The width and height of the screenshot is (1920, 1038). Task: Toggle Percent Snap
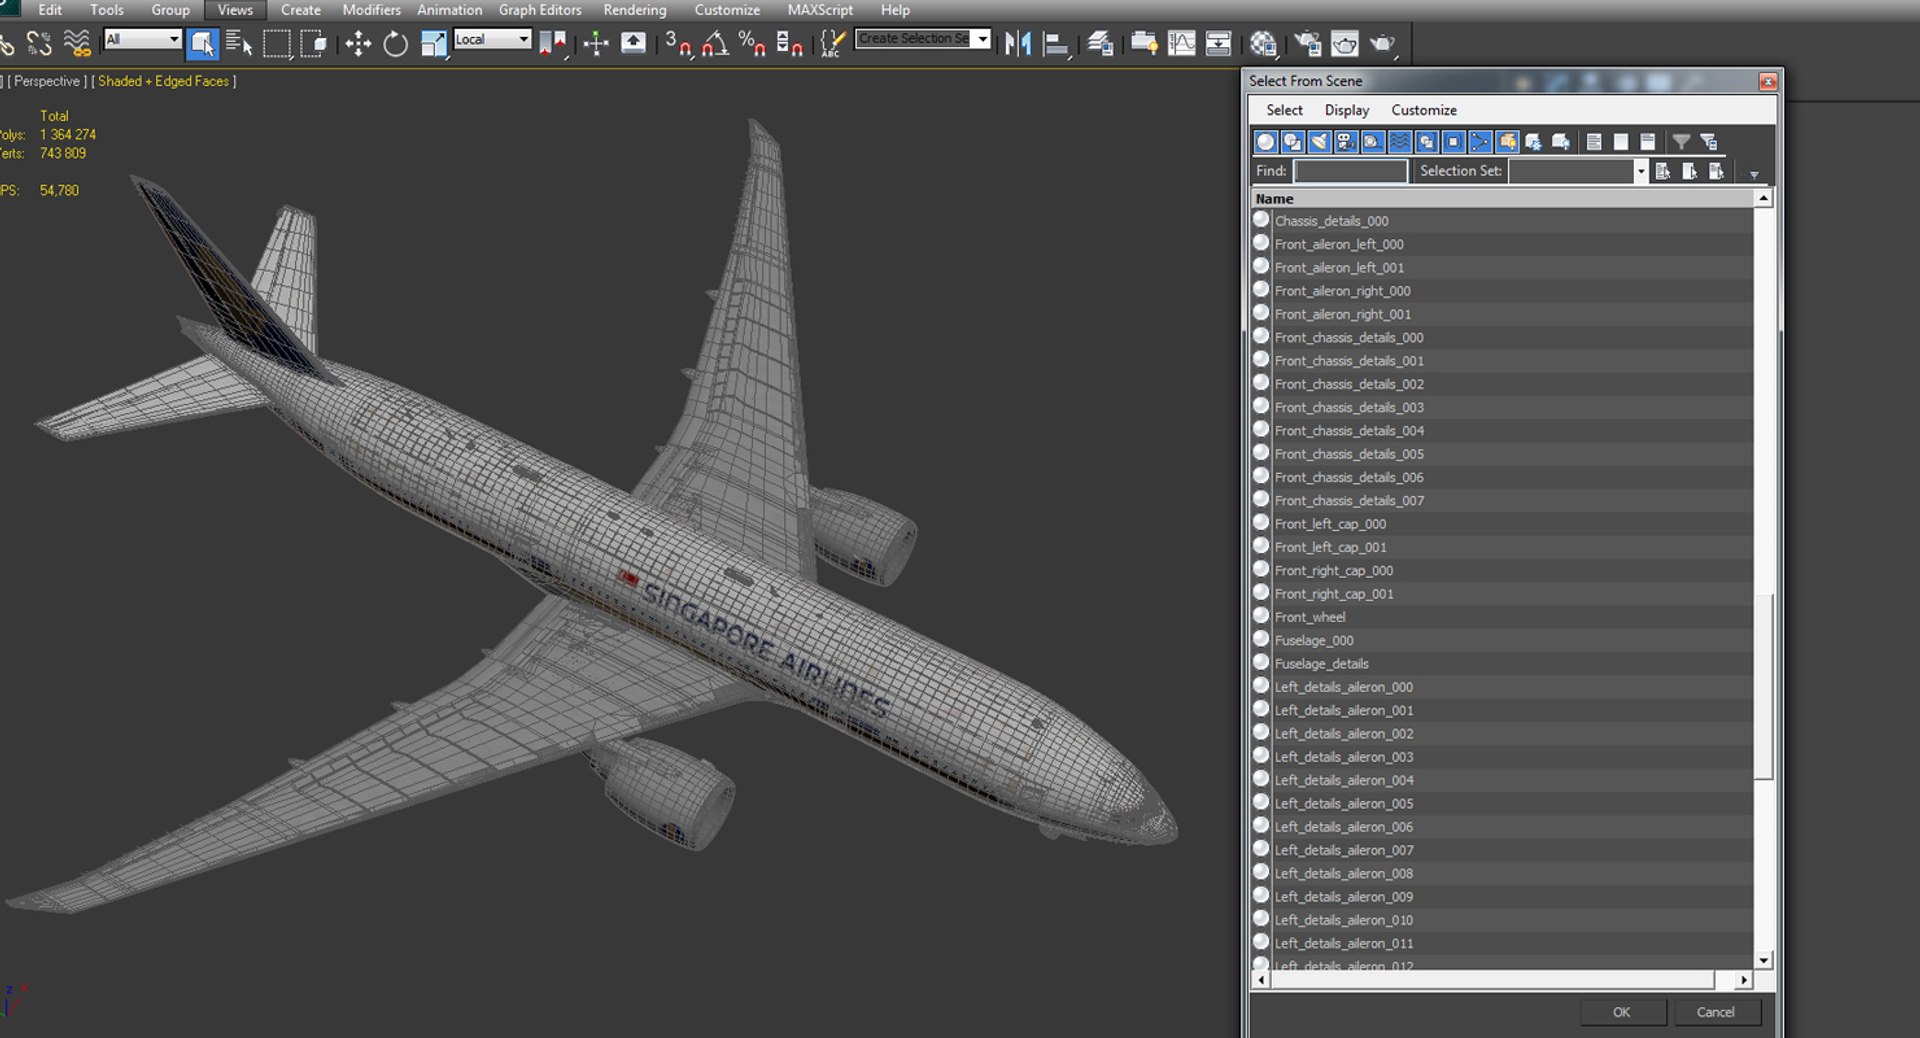[x=752, y=43]
